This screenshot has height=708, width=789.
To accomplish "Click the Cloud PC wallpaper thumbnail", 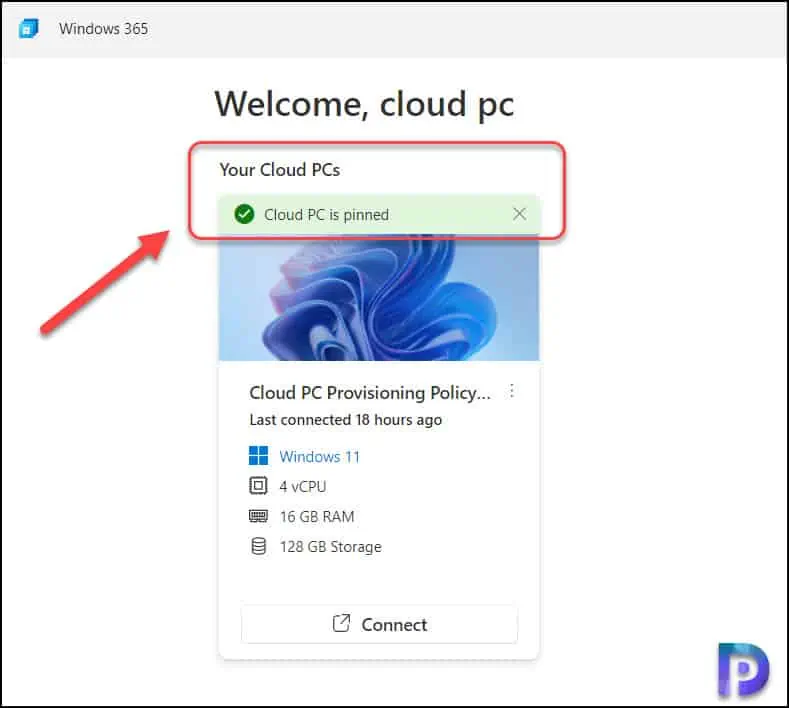I will point(379,298).
